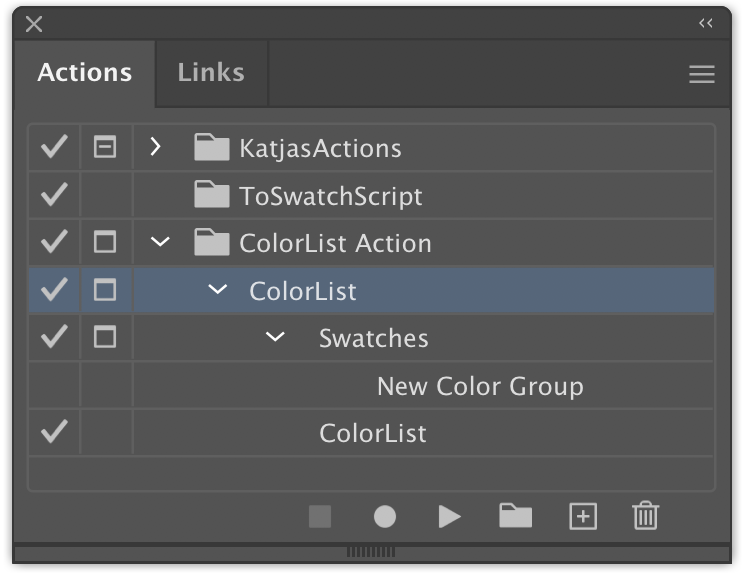Screen dimensions: 744x584
Task: Collapse the panel with double-arrow icon
Action: [706, 23]
